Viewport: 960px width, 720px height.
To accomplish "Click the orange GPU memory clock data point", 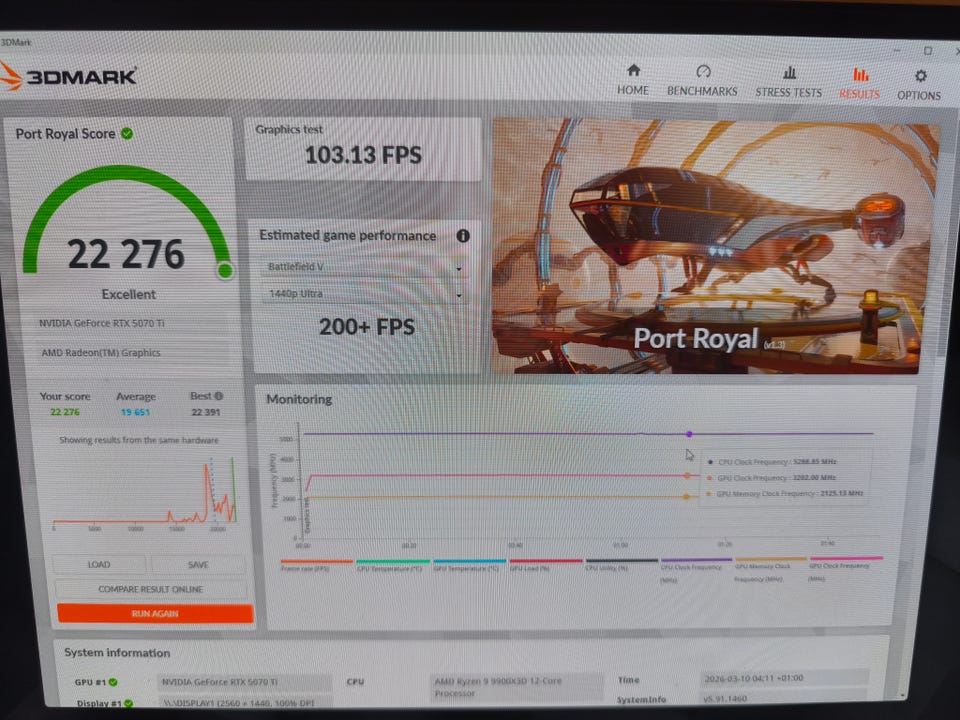I will [686, 497].
